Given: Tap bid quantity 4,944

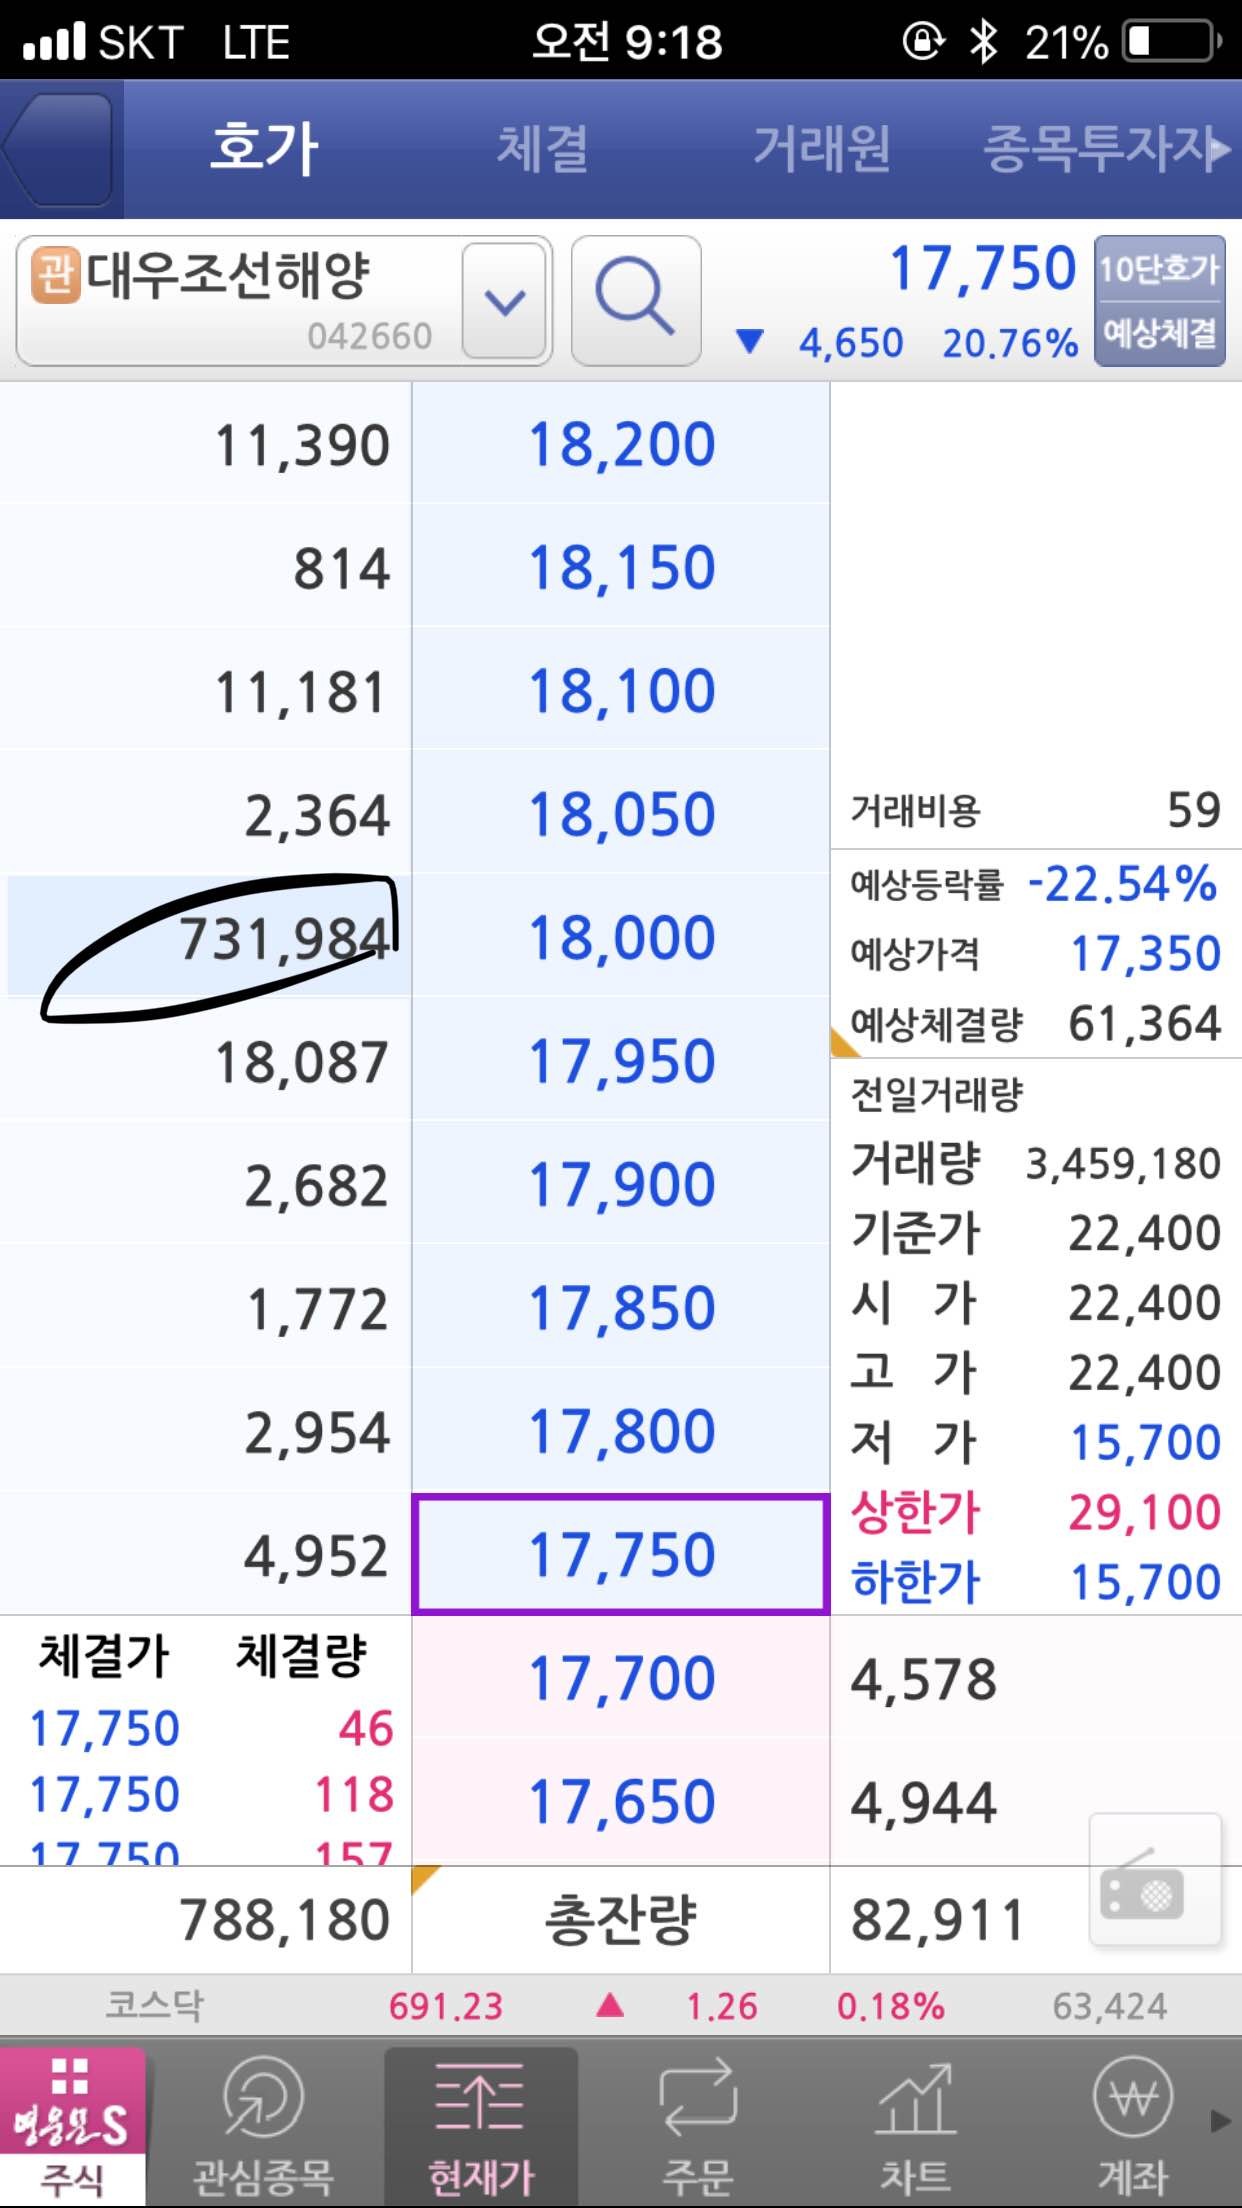Looking at the screenshot, I should 924,1803.
